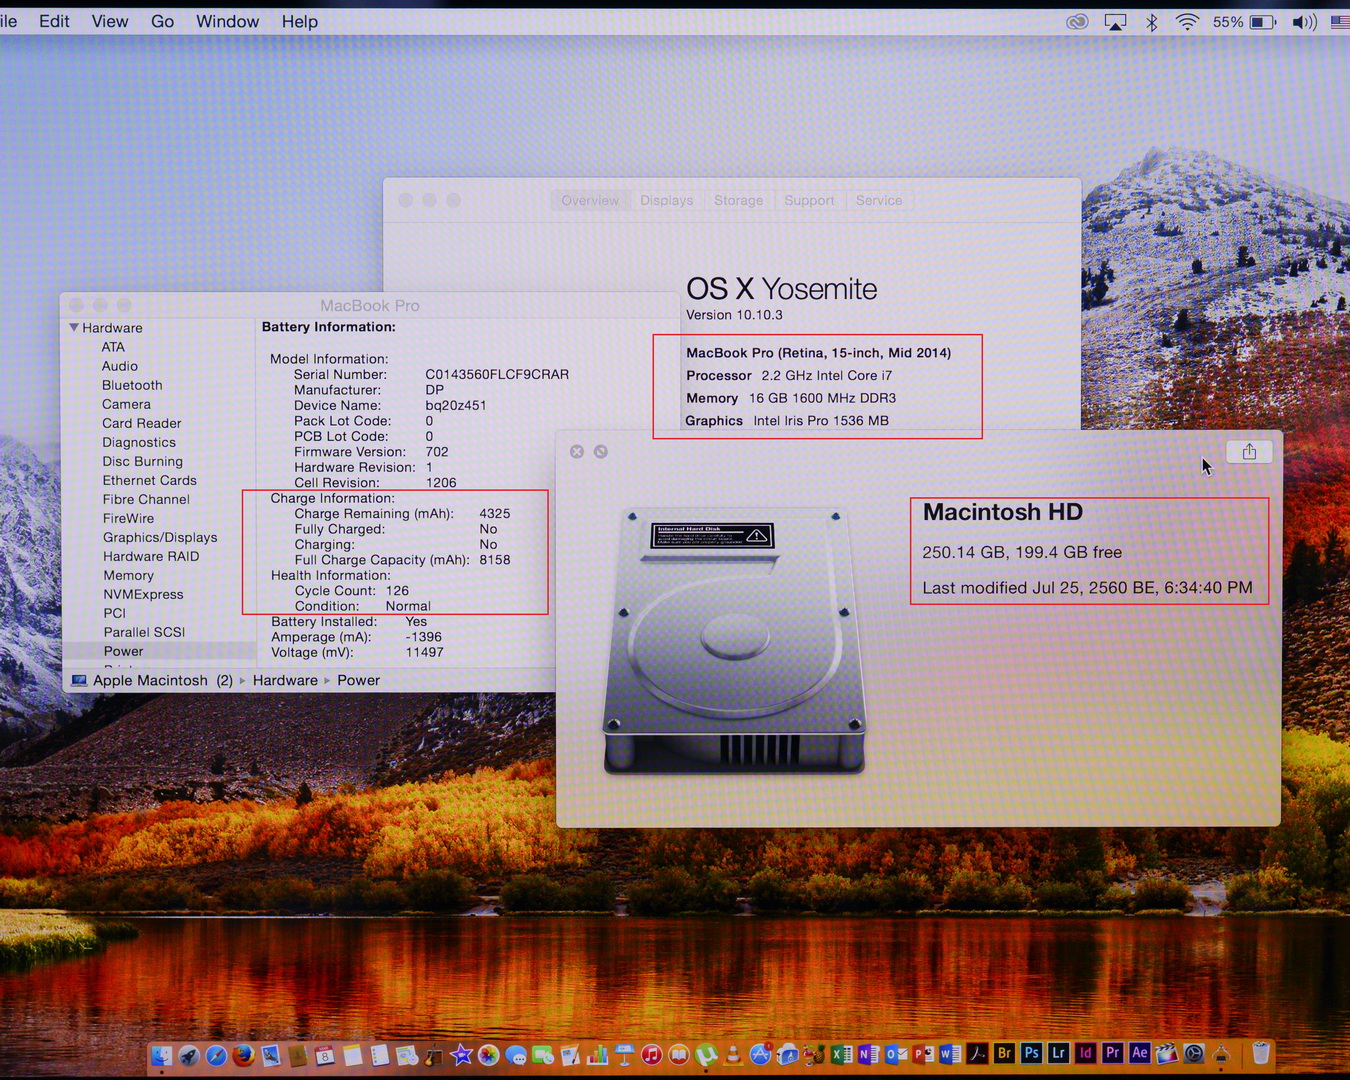
Task: Open AirPlay display menu bar icon
Action: (1115, 22)
